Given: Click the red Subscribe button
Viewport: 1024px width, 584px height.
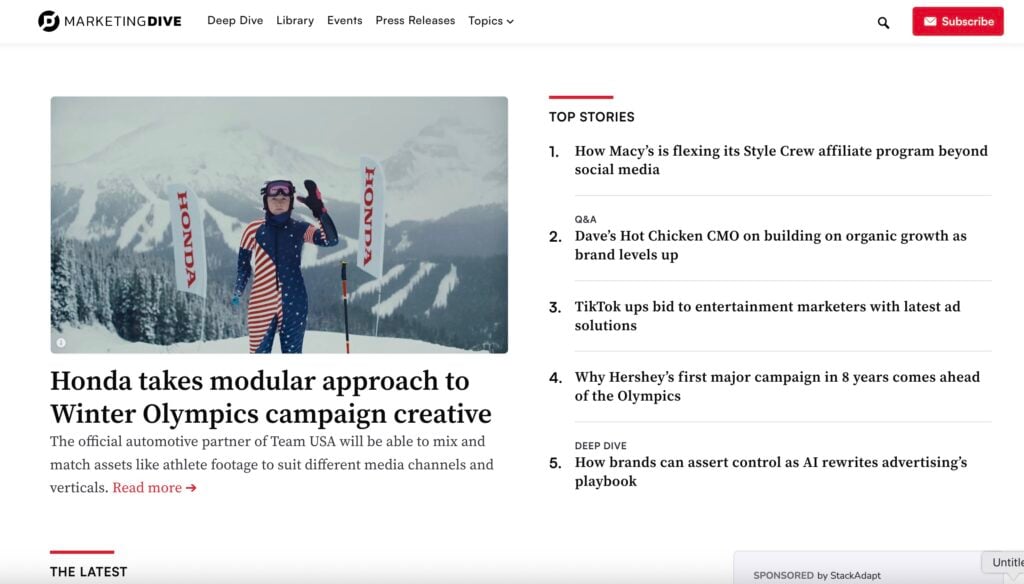Looking at the screenshot, I should point(957,20).
